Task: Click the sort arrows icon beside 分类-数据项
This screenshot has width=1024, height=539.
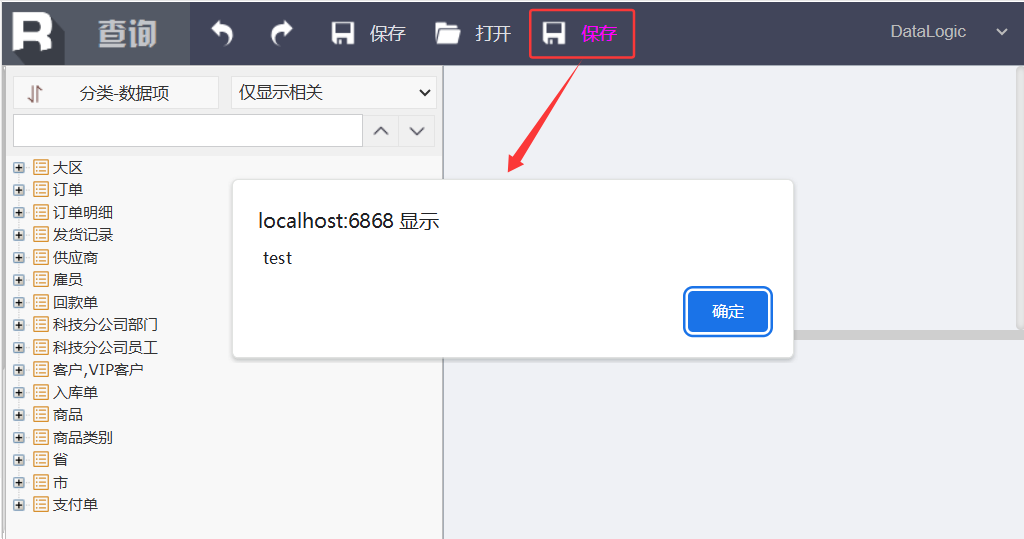Action: tap(35, 93)
